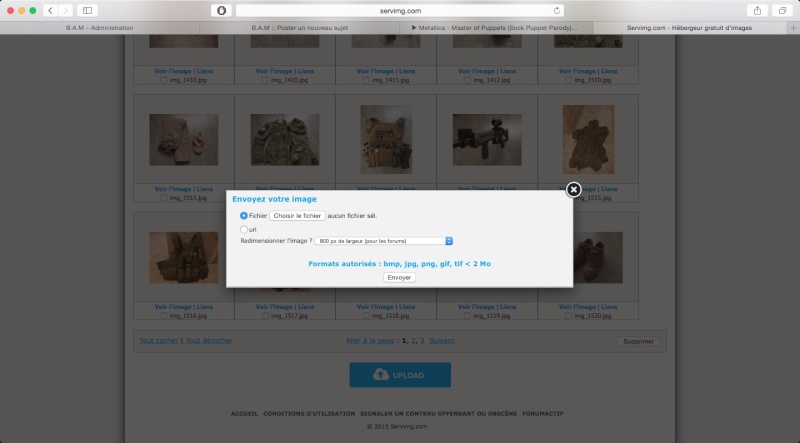
Task: Click the © 2015 Servimg.com text
Action: click(397, 426)
